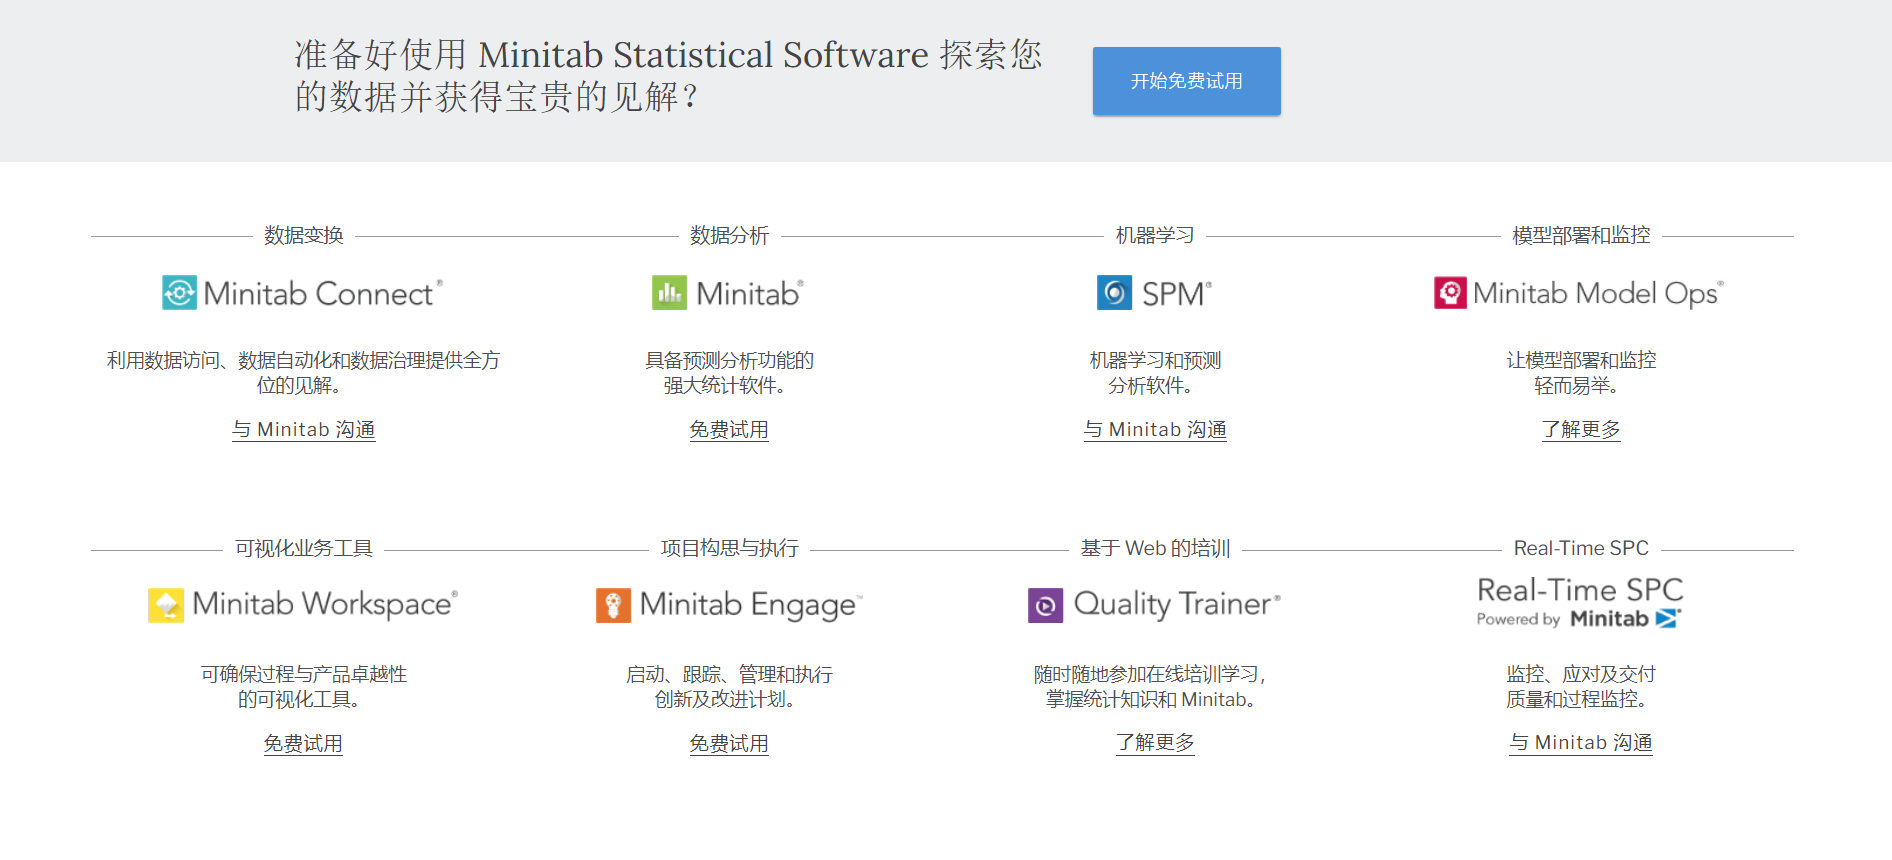Click the Real-Time SPC Minitab logo
The width and height of the screenshot is (1892, 860).
(x=1580, y=603)
